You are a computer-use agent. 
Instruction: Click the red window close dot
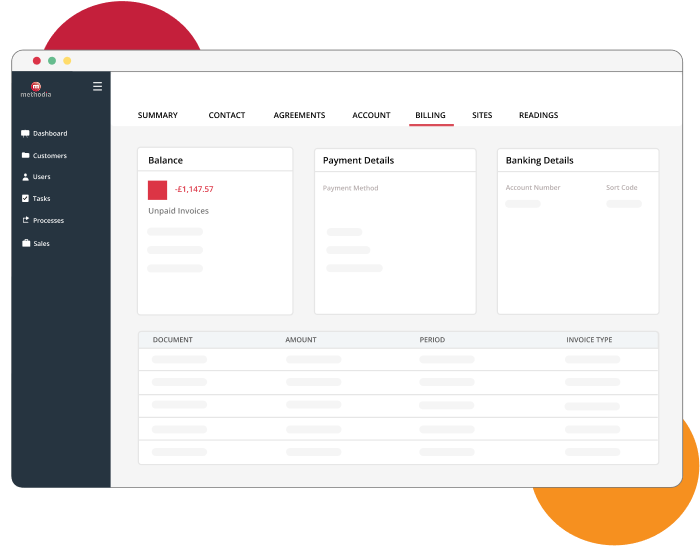point(37,61)
